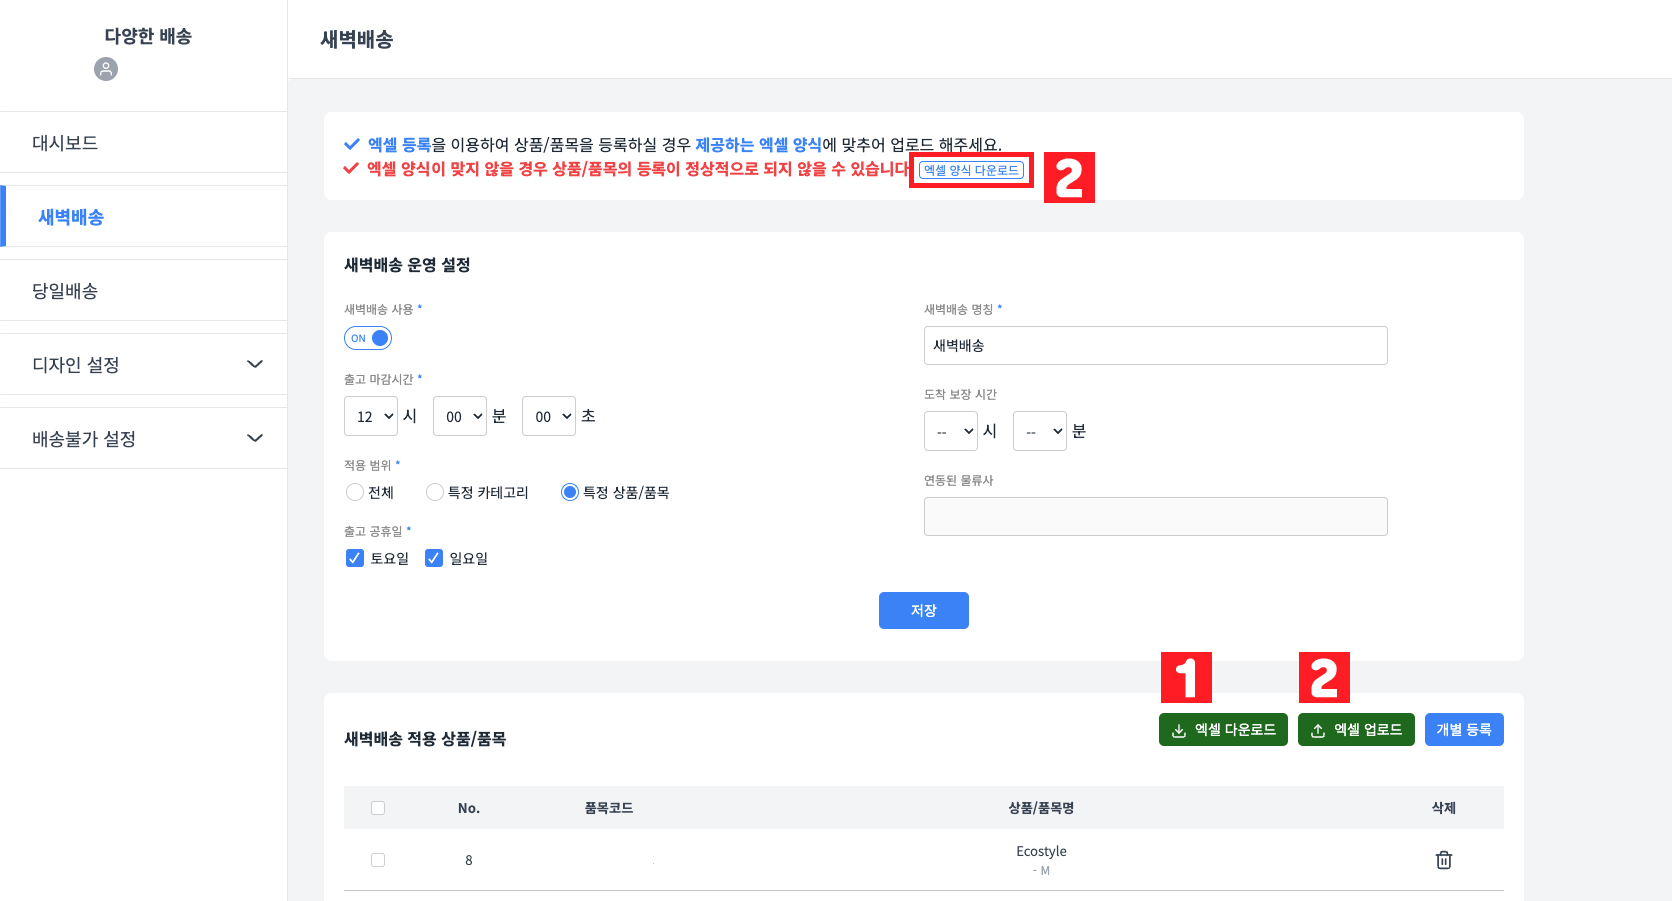This screenshot has width=1672, height=901.
Task: Click the No. column header
Action: [x=469, y=808]
